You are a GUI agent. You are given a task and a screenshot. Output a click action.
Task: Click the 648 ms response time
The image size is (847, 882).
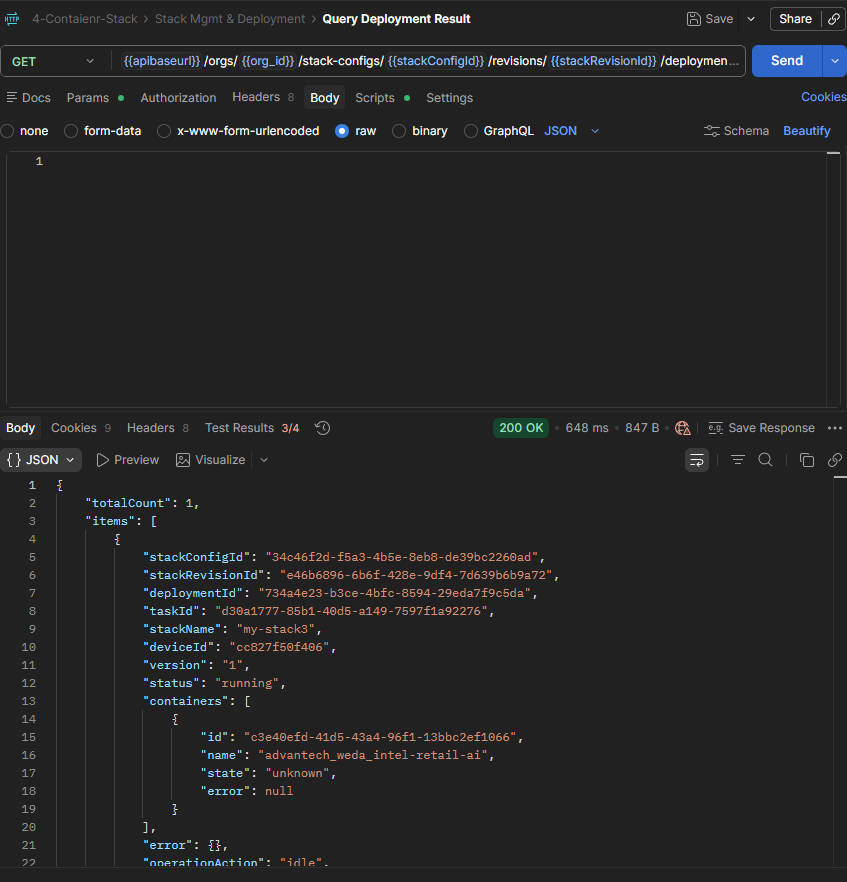(x=587, y=428)
